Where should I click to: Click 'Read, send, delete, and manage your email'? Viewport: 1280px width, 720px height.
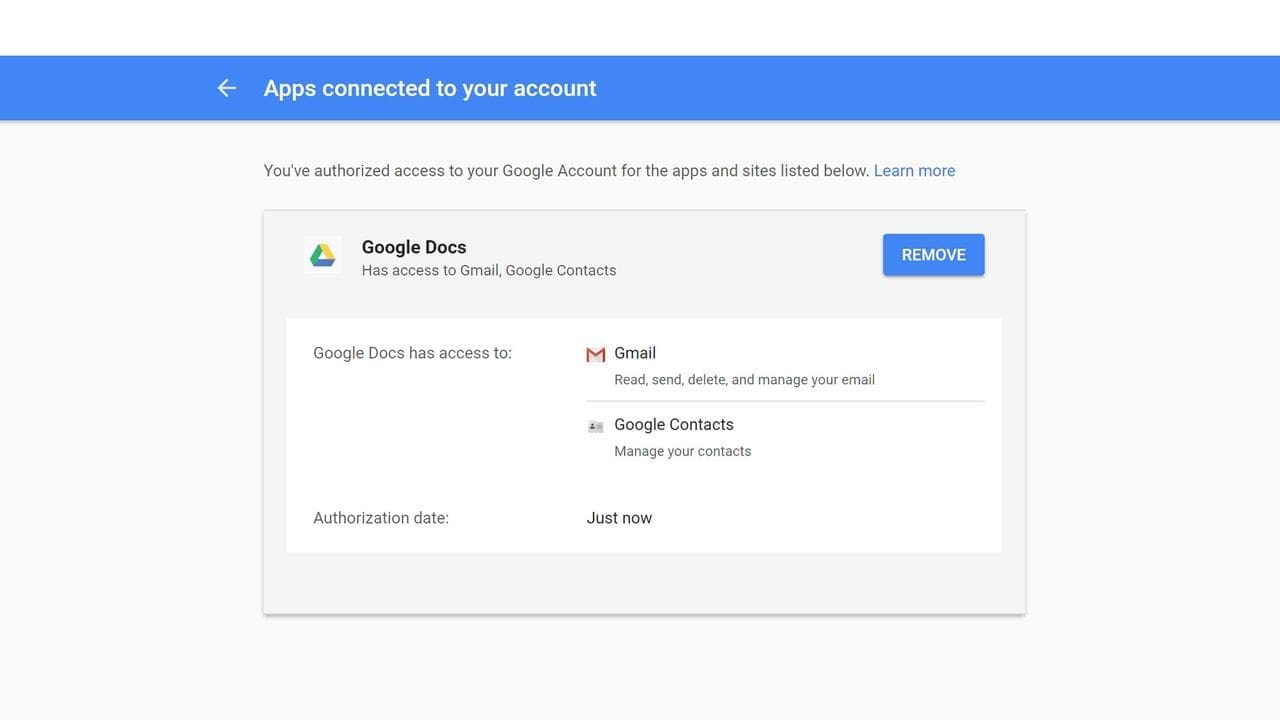click(744, 380)
